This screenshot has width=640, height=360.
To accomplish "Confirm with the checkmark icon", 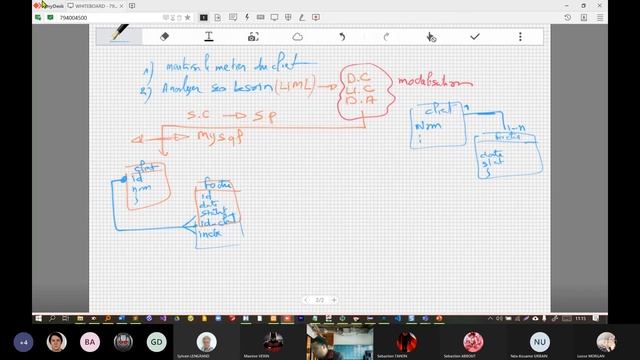I will [475, 37].
